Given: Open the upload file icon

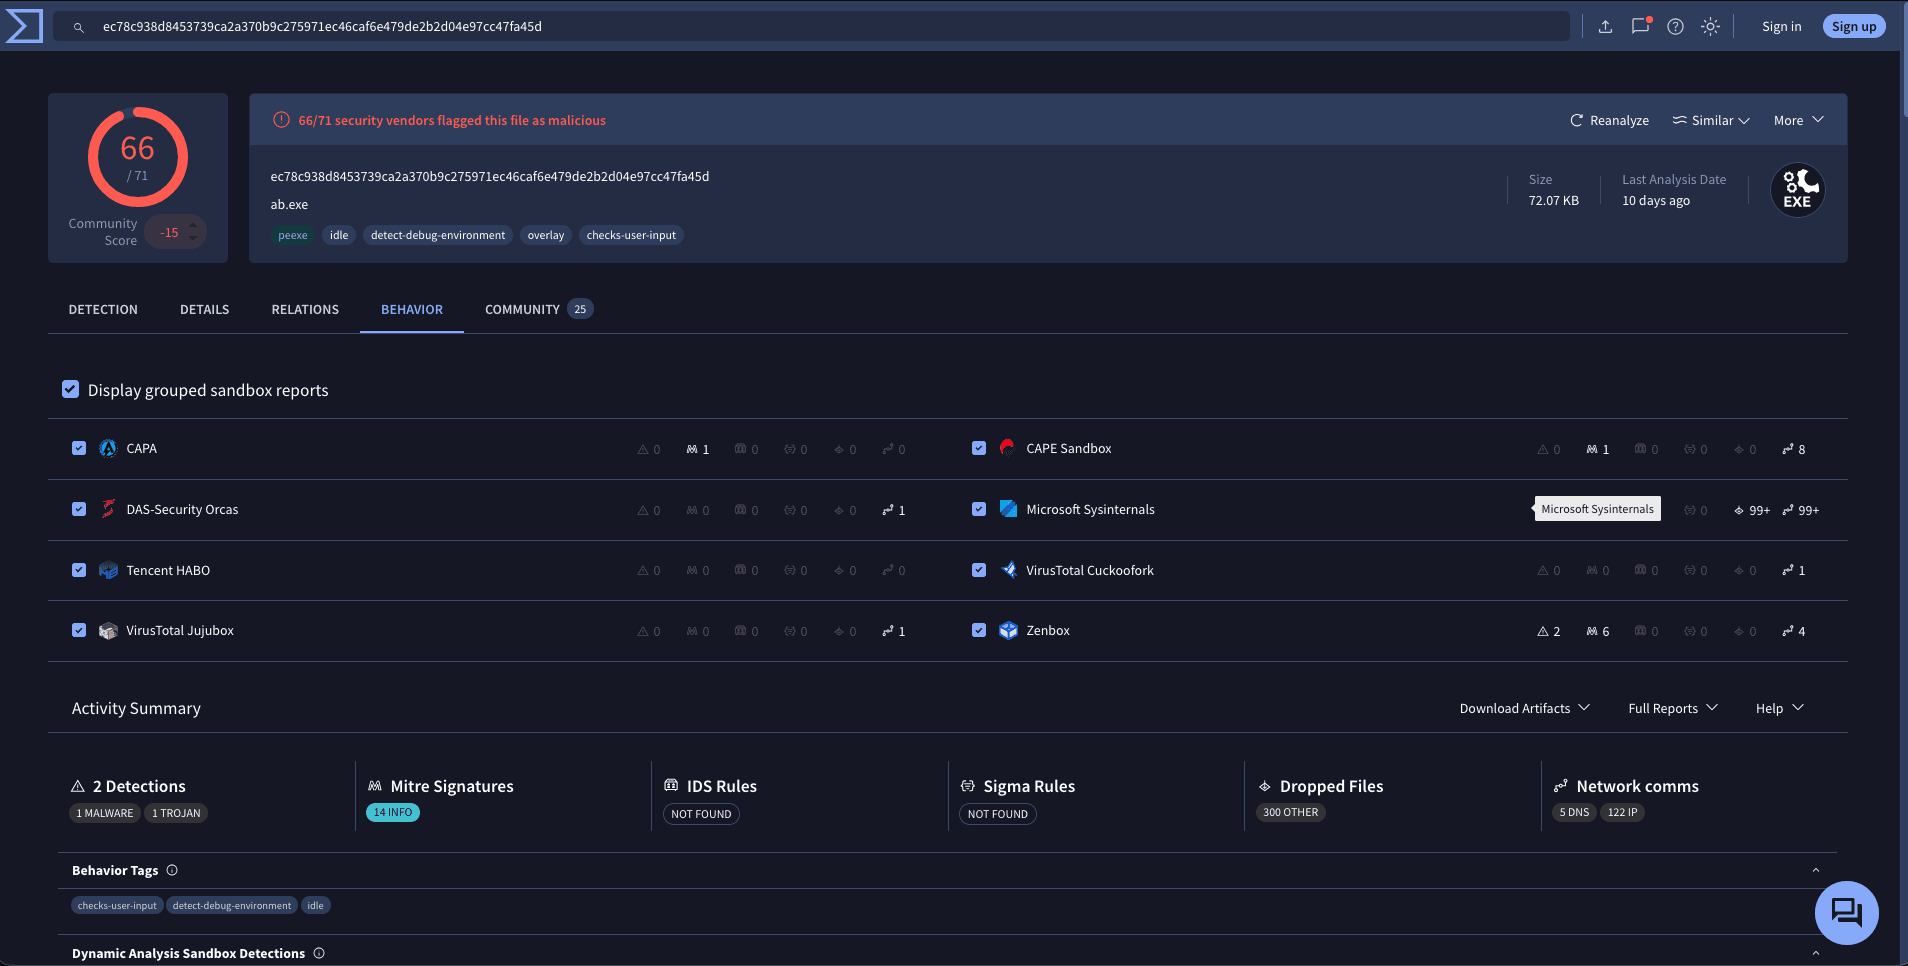Looking at the screenshot, I should 1605,27.
